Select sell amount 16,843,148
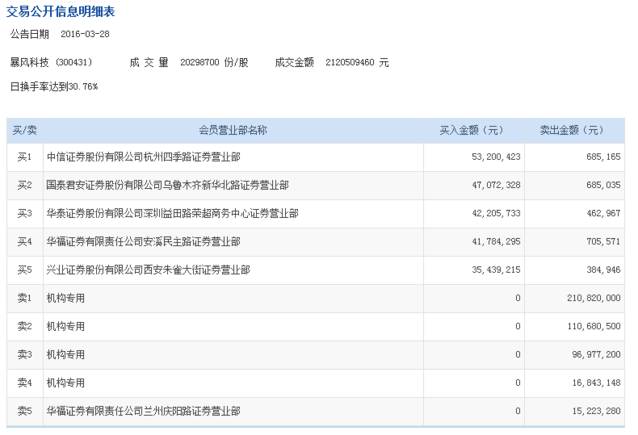Screen dimensions: 638x435 click(x=596, y=383)
